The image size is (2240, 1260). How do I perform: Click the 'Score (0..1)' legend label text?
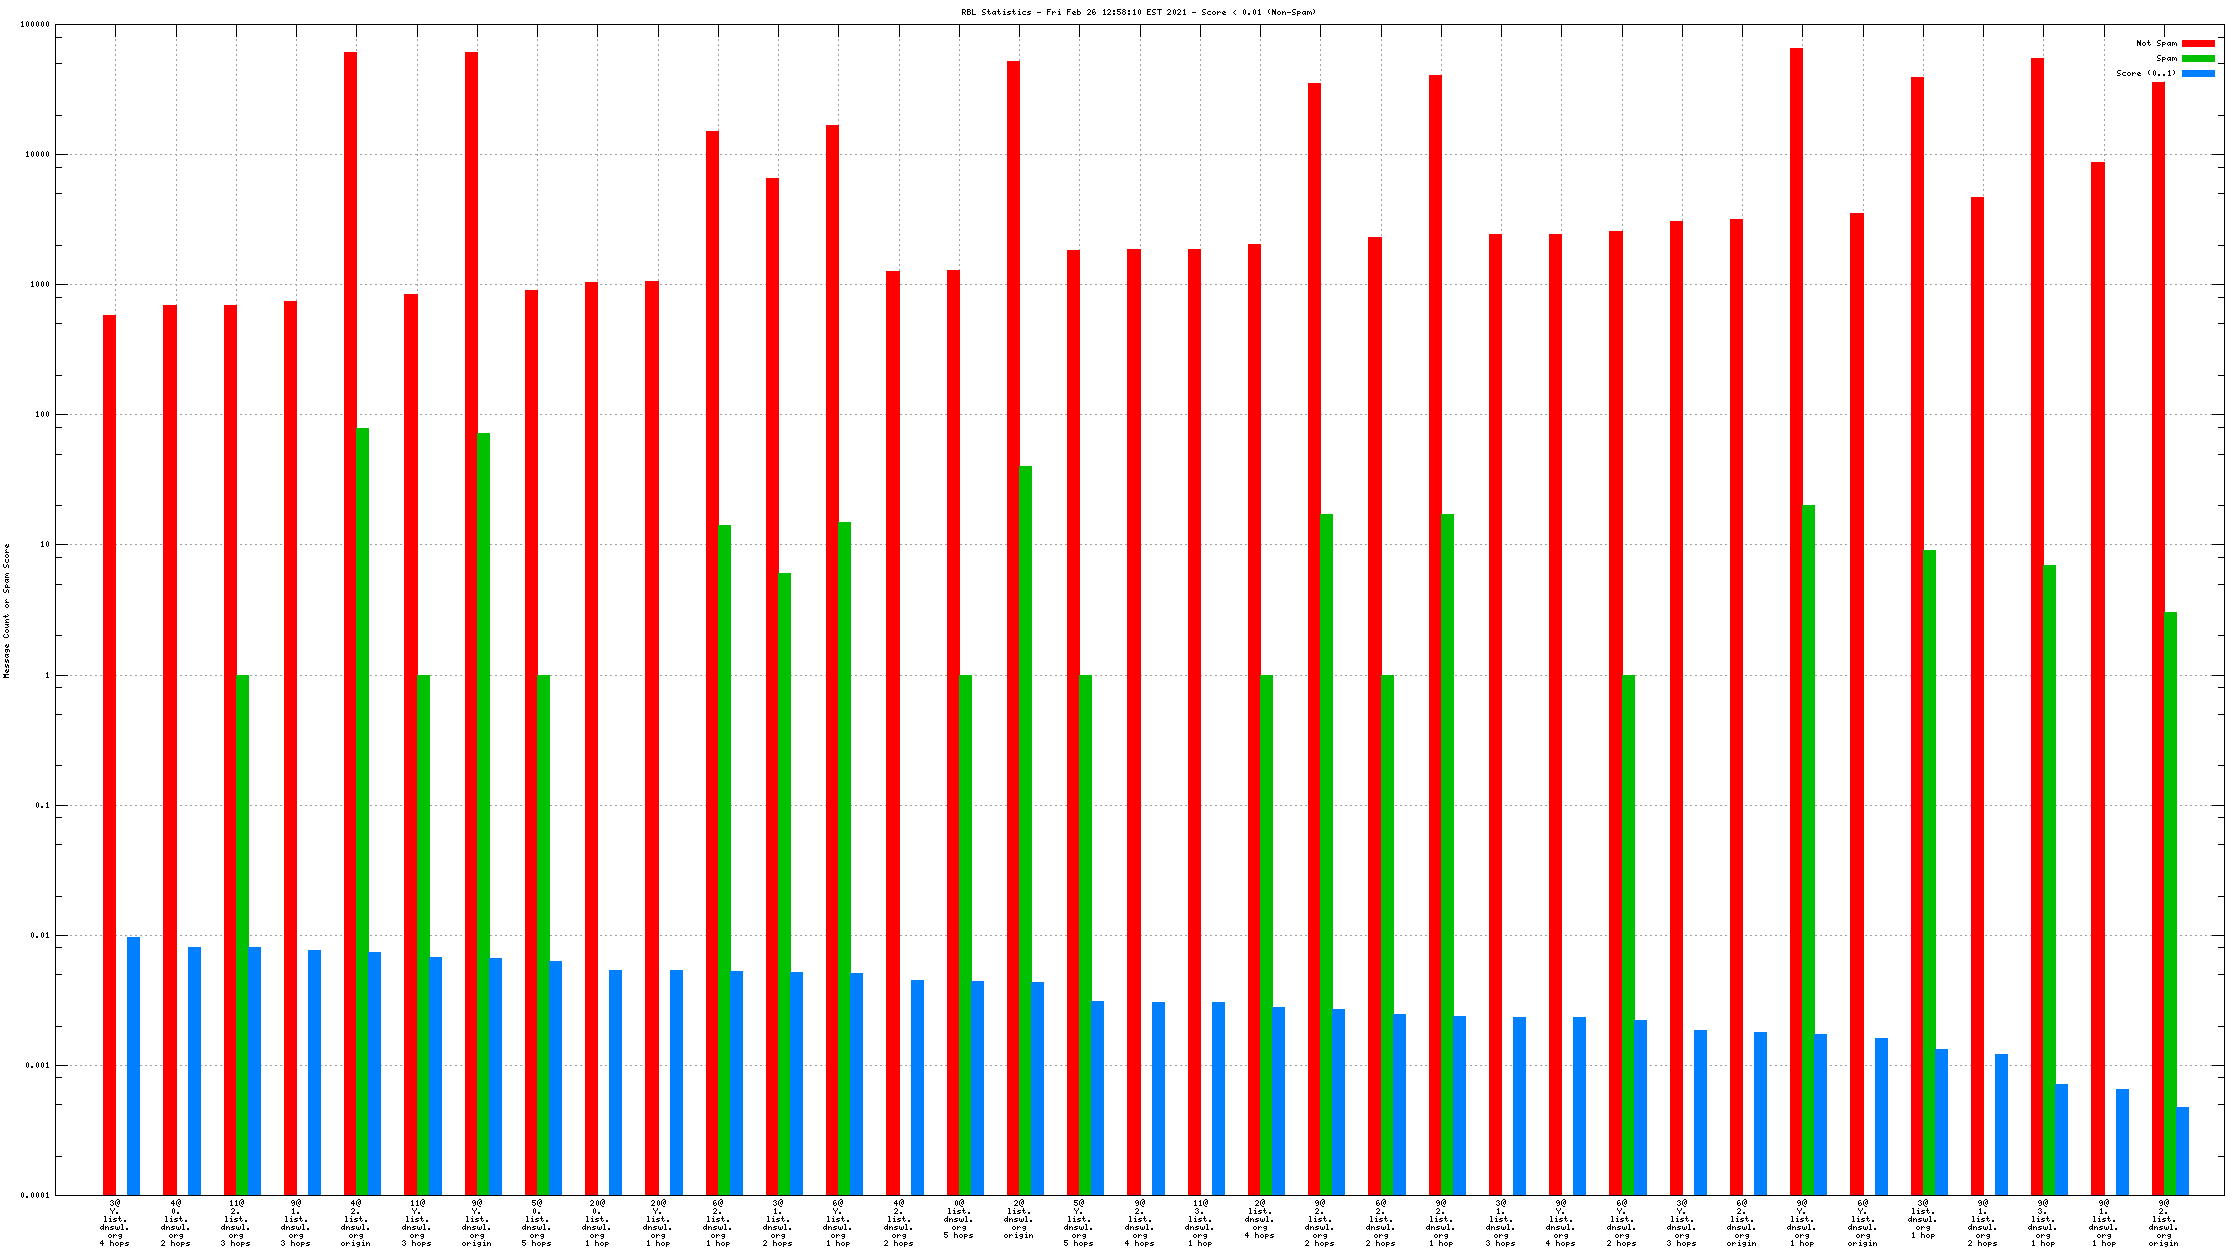(2145, 73)
